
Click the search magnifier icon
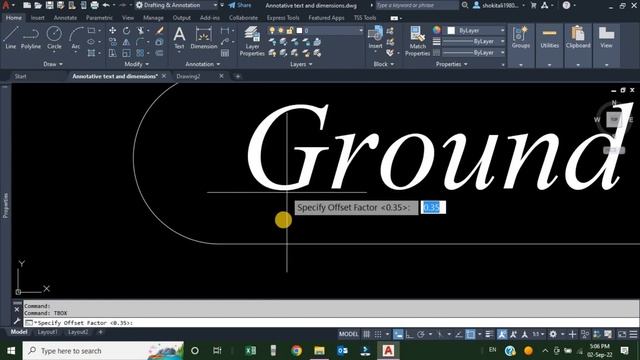(465, 5)
